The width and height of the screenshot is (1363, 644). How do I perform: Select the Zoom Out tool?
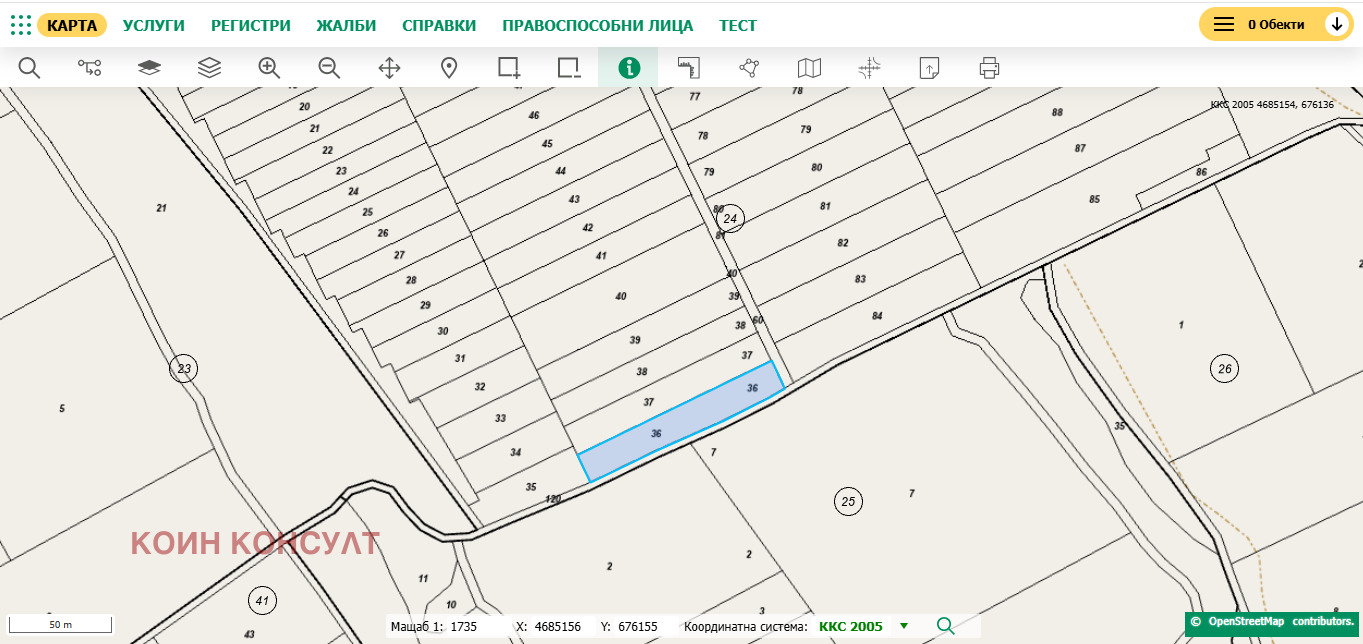pos(329,68)
